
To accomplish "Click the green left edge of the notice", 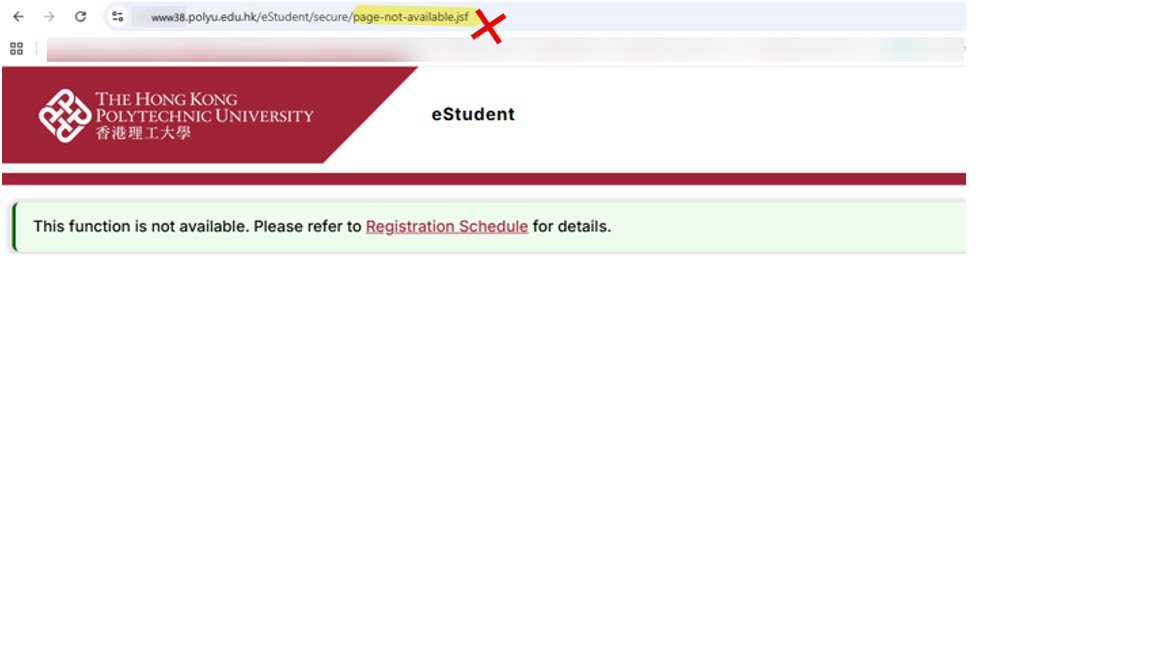I will click(14, 227).
